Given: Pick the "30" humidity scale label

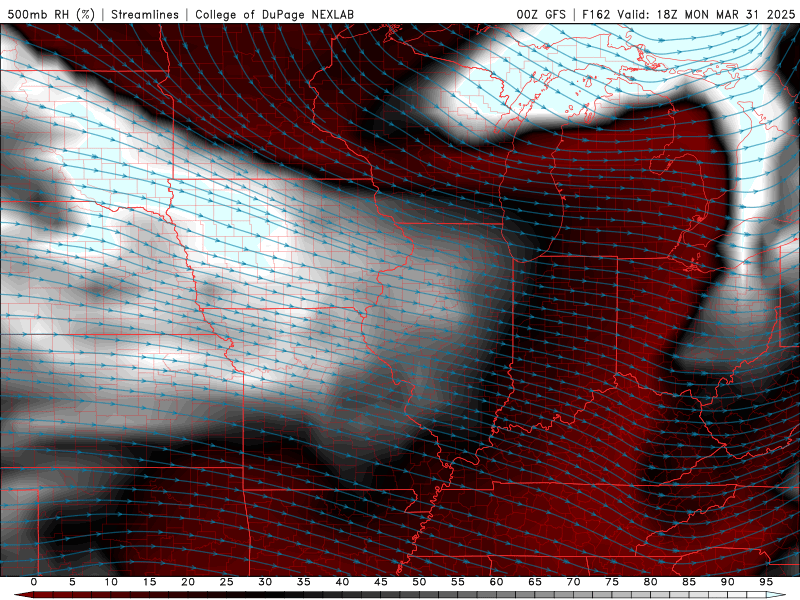Looking at the screenshot, I should (265, 582).
